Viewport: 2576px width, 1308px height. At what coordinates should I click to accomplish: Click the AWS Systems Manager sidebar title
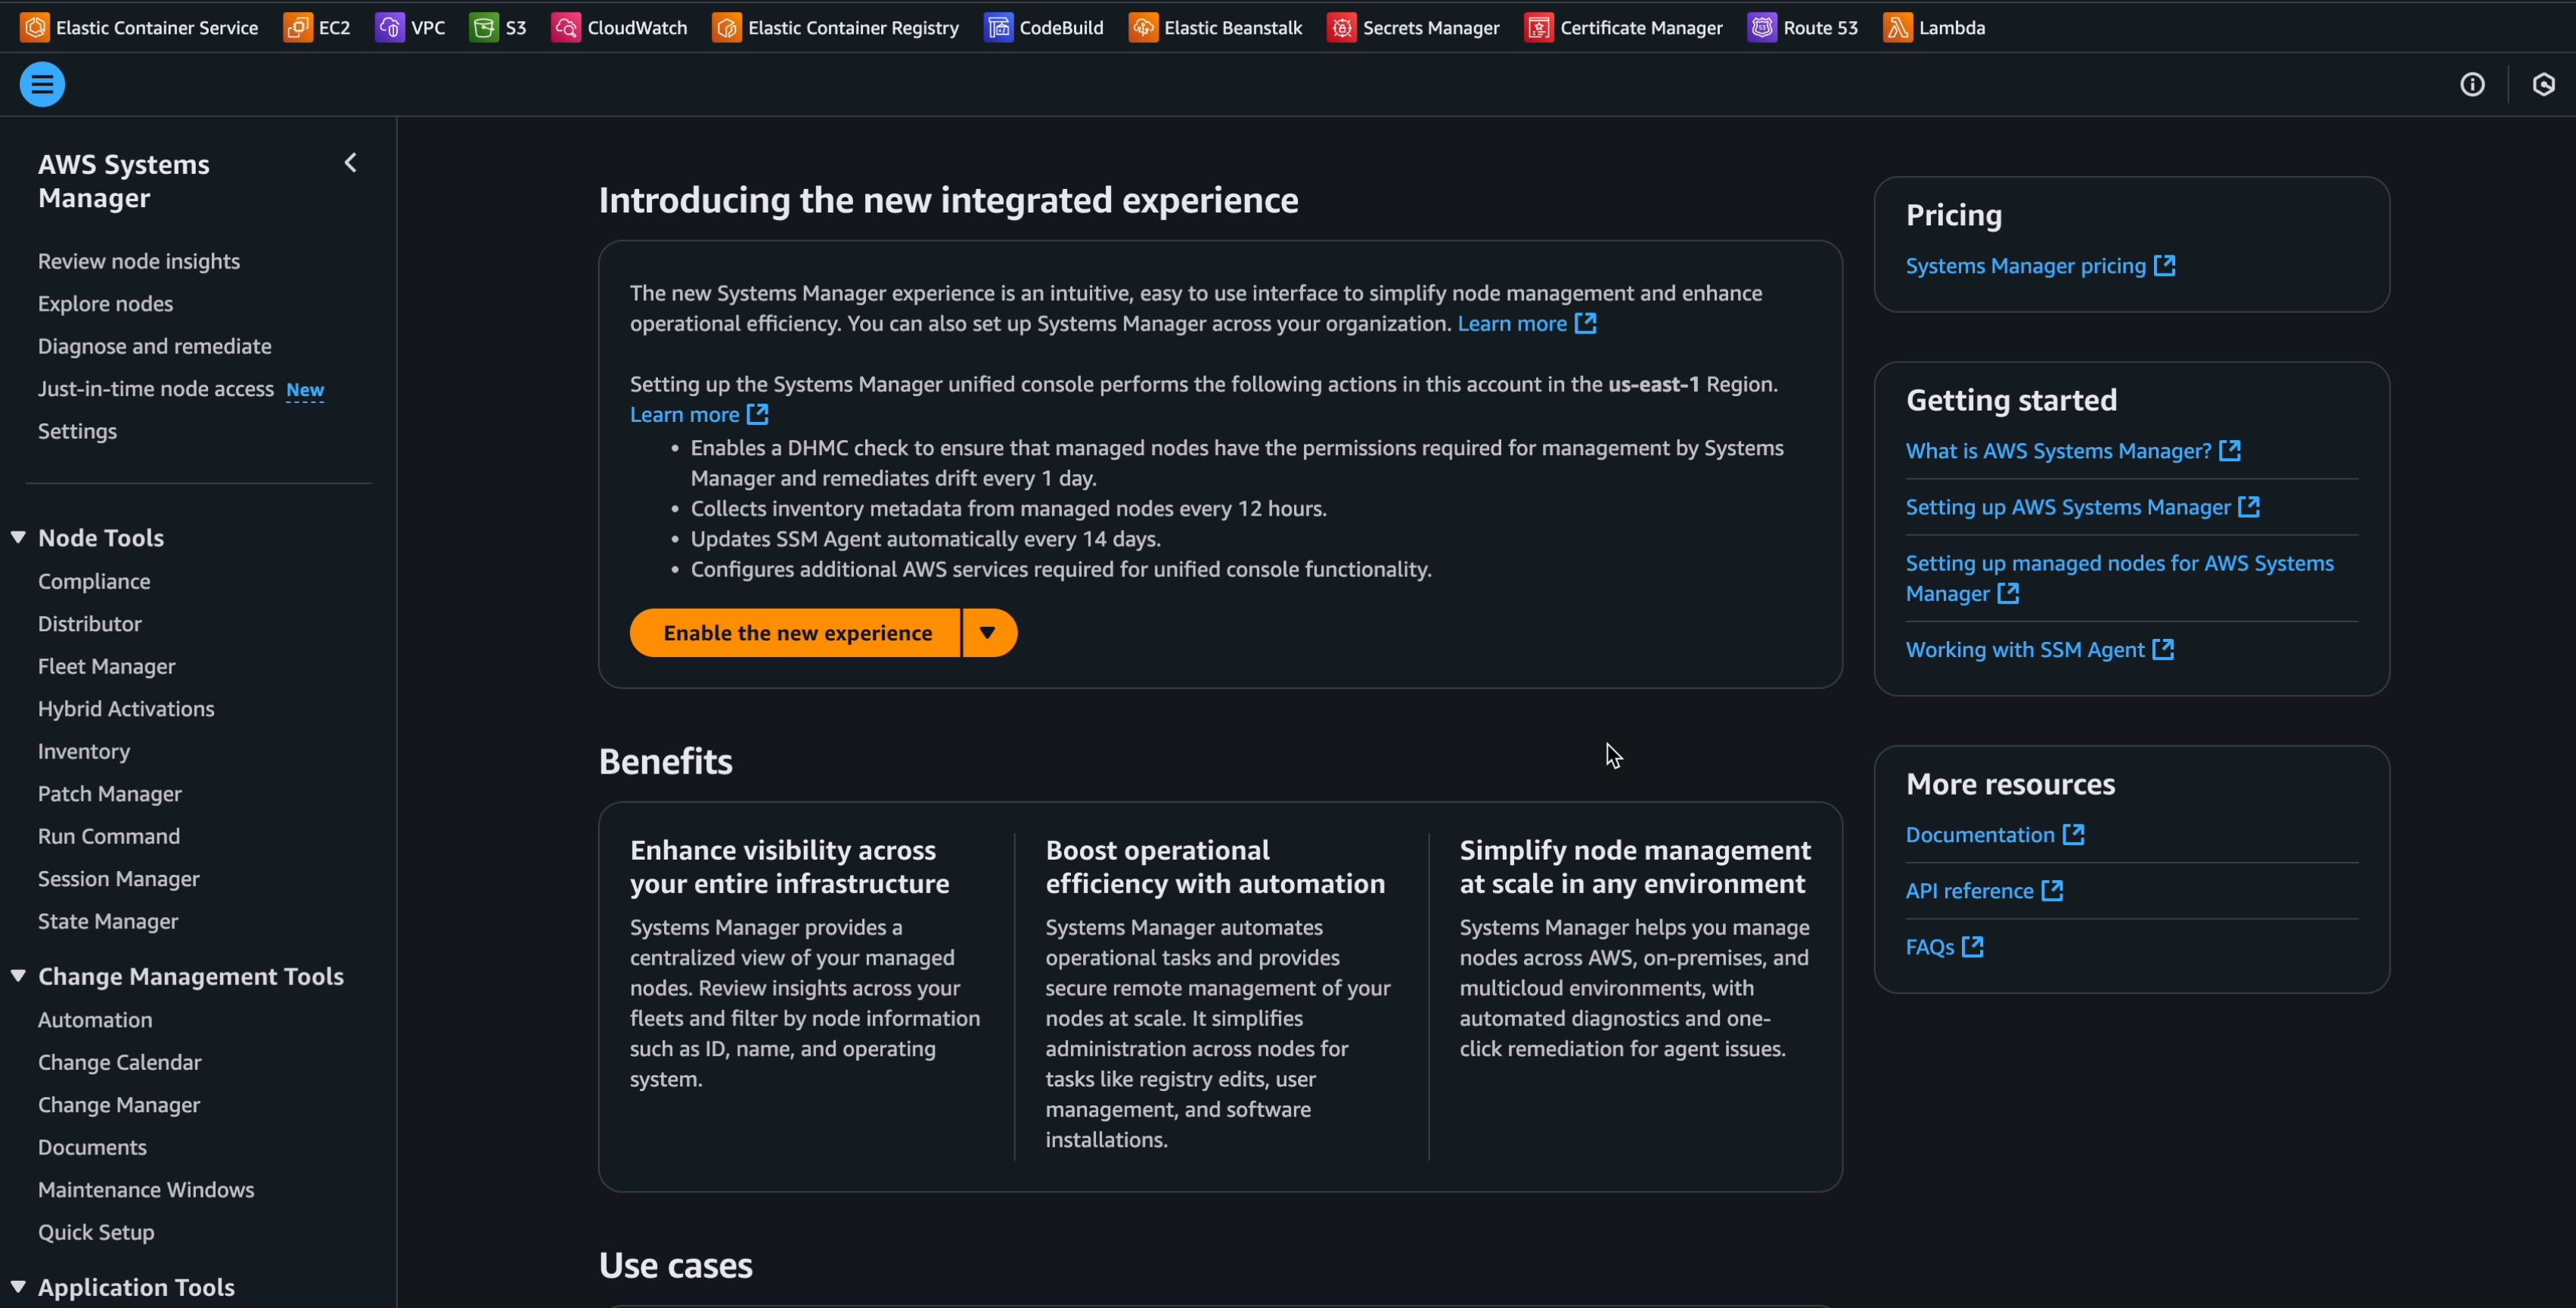[124, 181]
